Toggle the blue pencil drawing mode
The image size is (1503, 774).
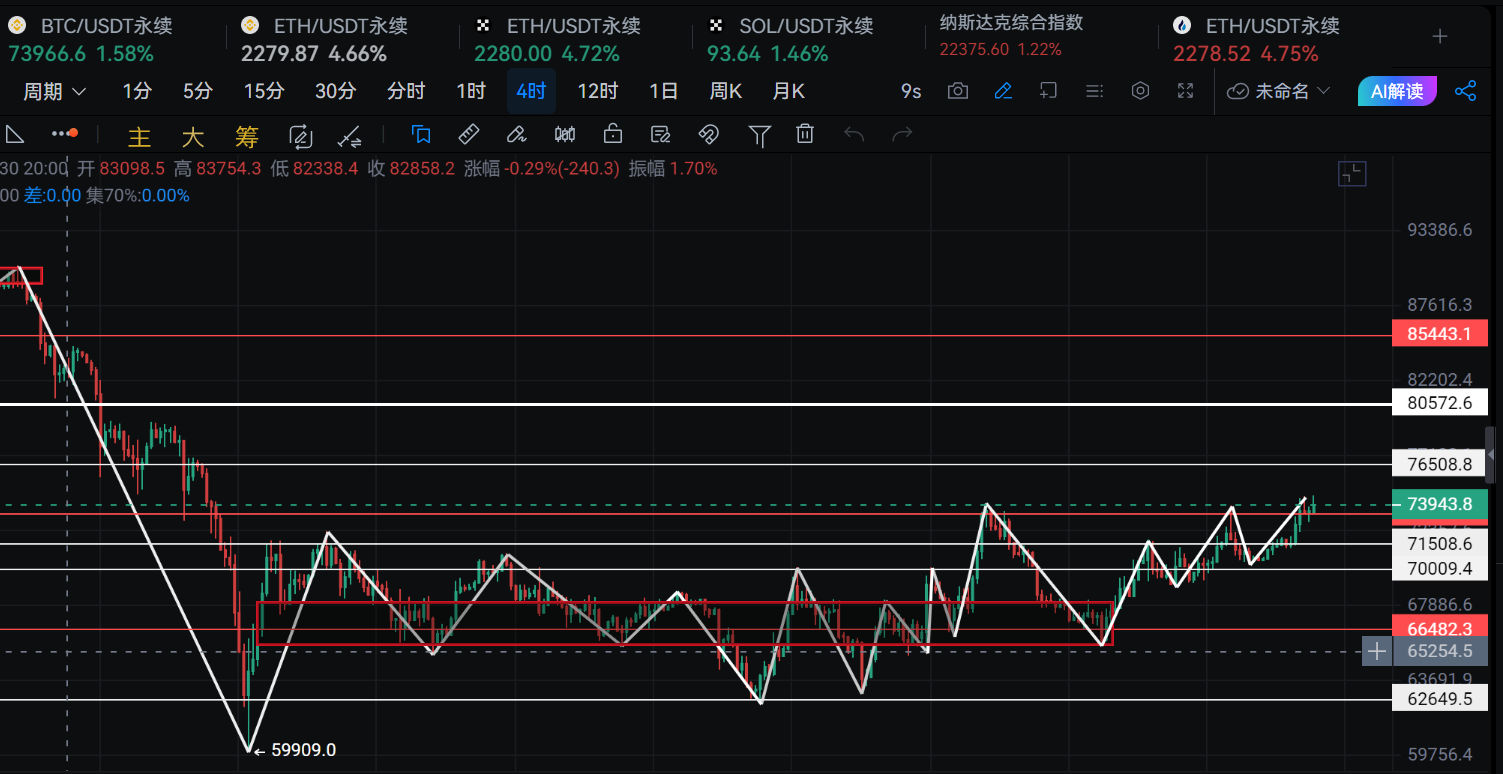pos(1003,92)
